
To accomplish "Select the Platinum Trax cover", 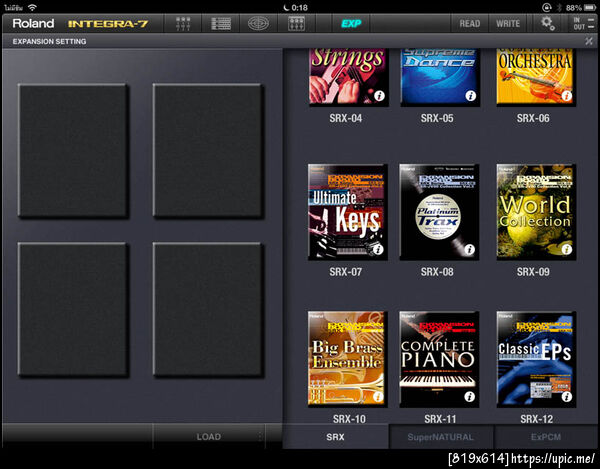I will (439, 212).
